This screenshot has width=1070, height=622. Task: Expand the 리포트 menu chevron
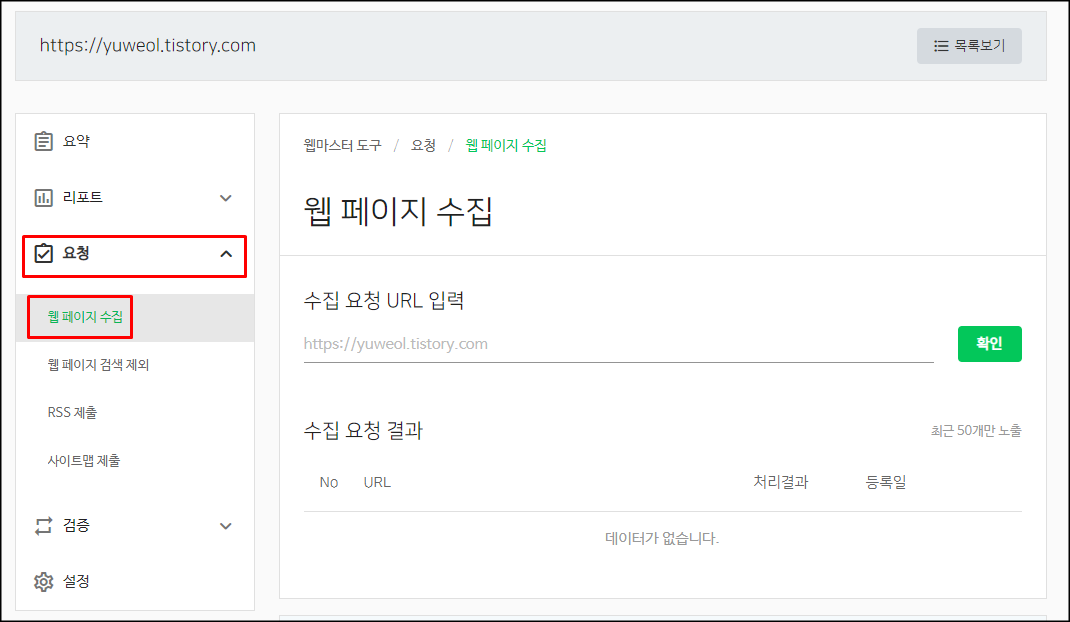point(226,198)
